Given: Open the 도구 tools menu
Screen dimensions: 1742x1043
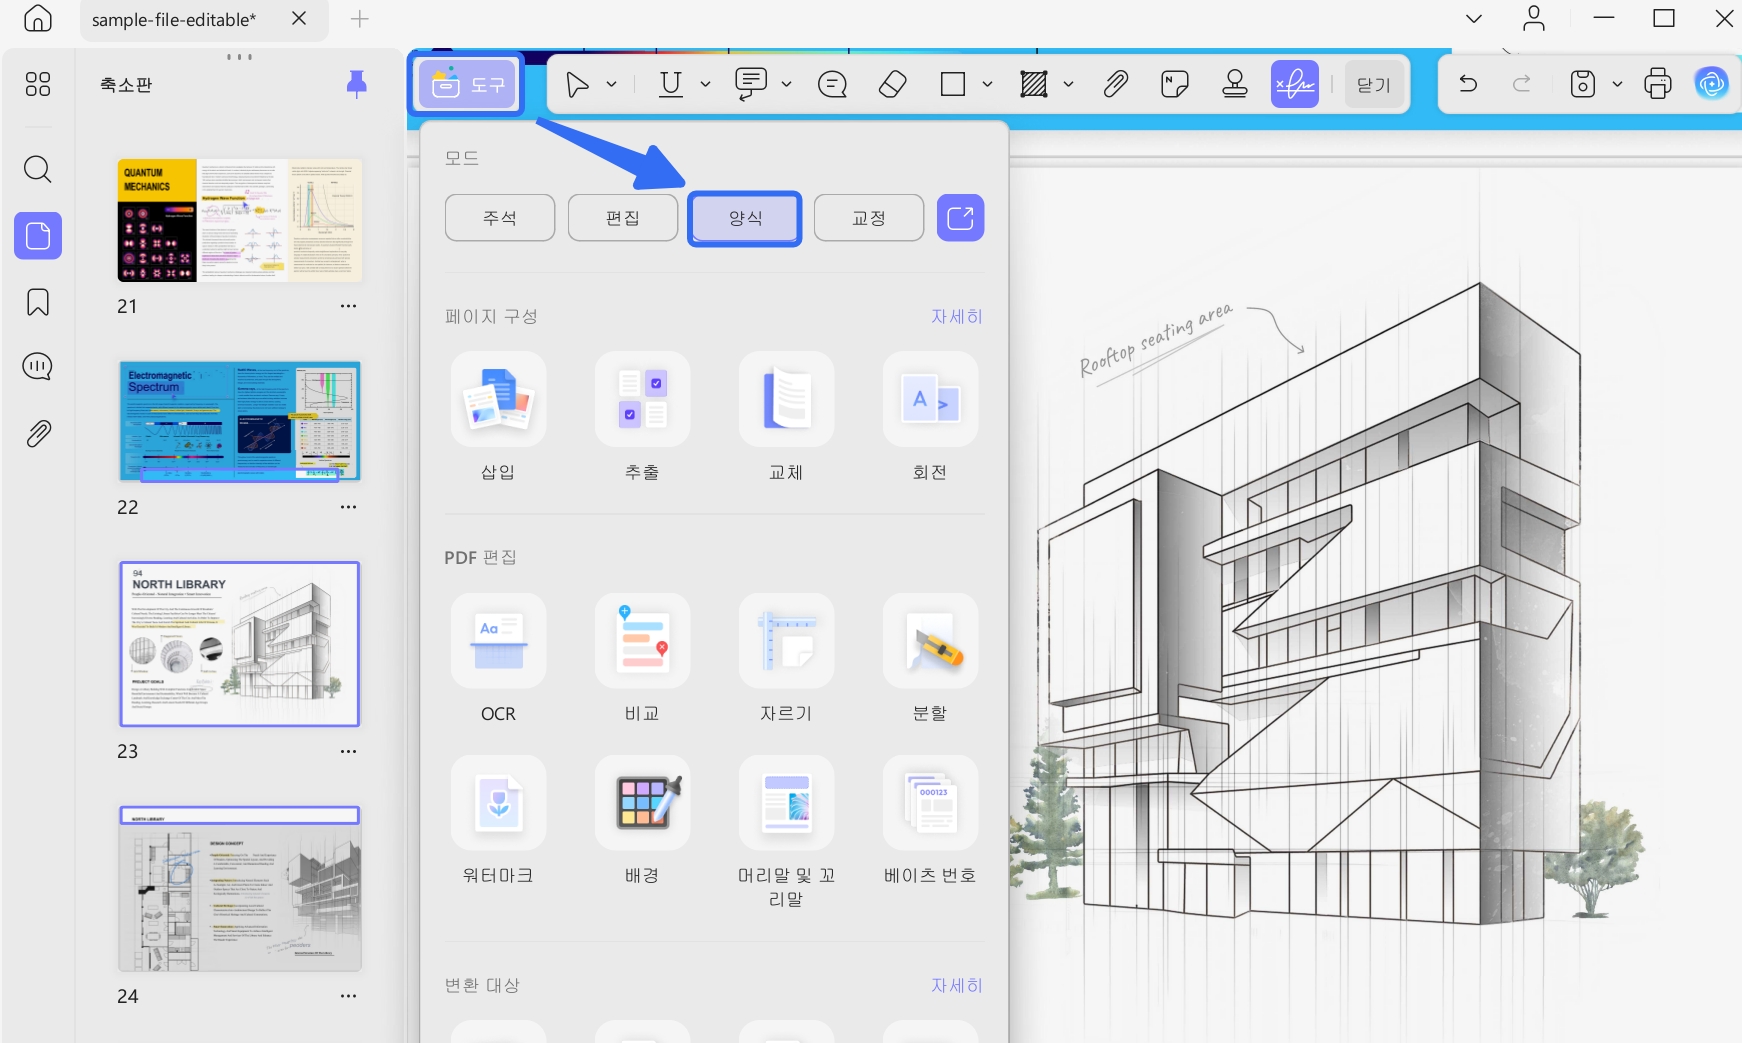Looking at the screenshot, I should point(468,85).
